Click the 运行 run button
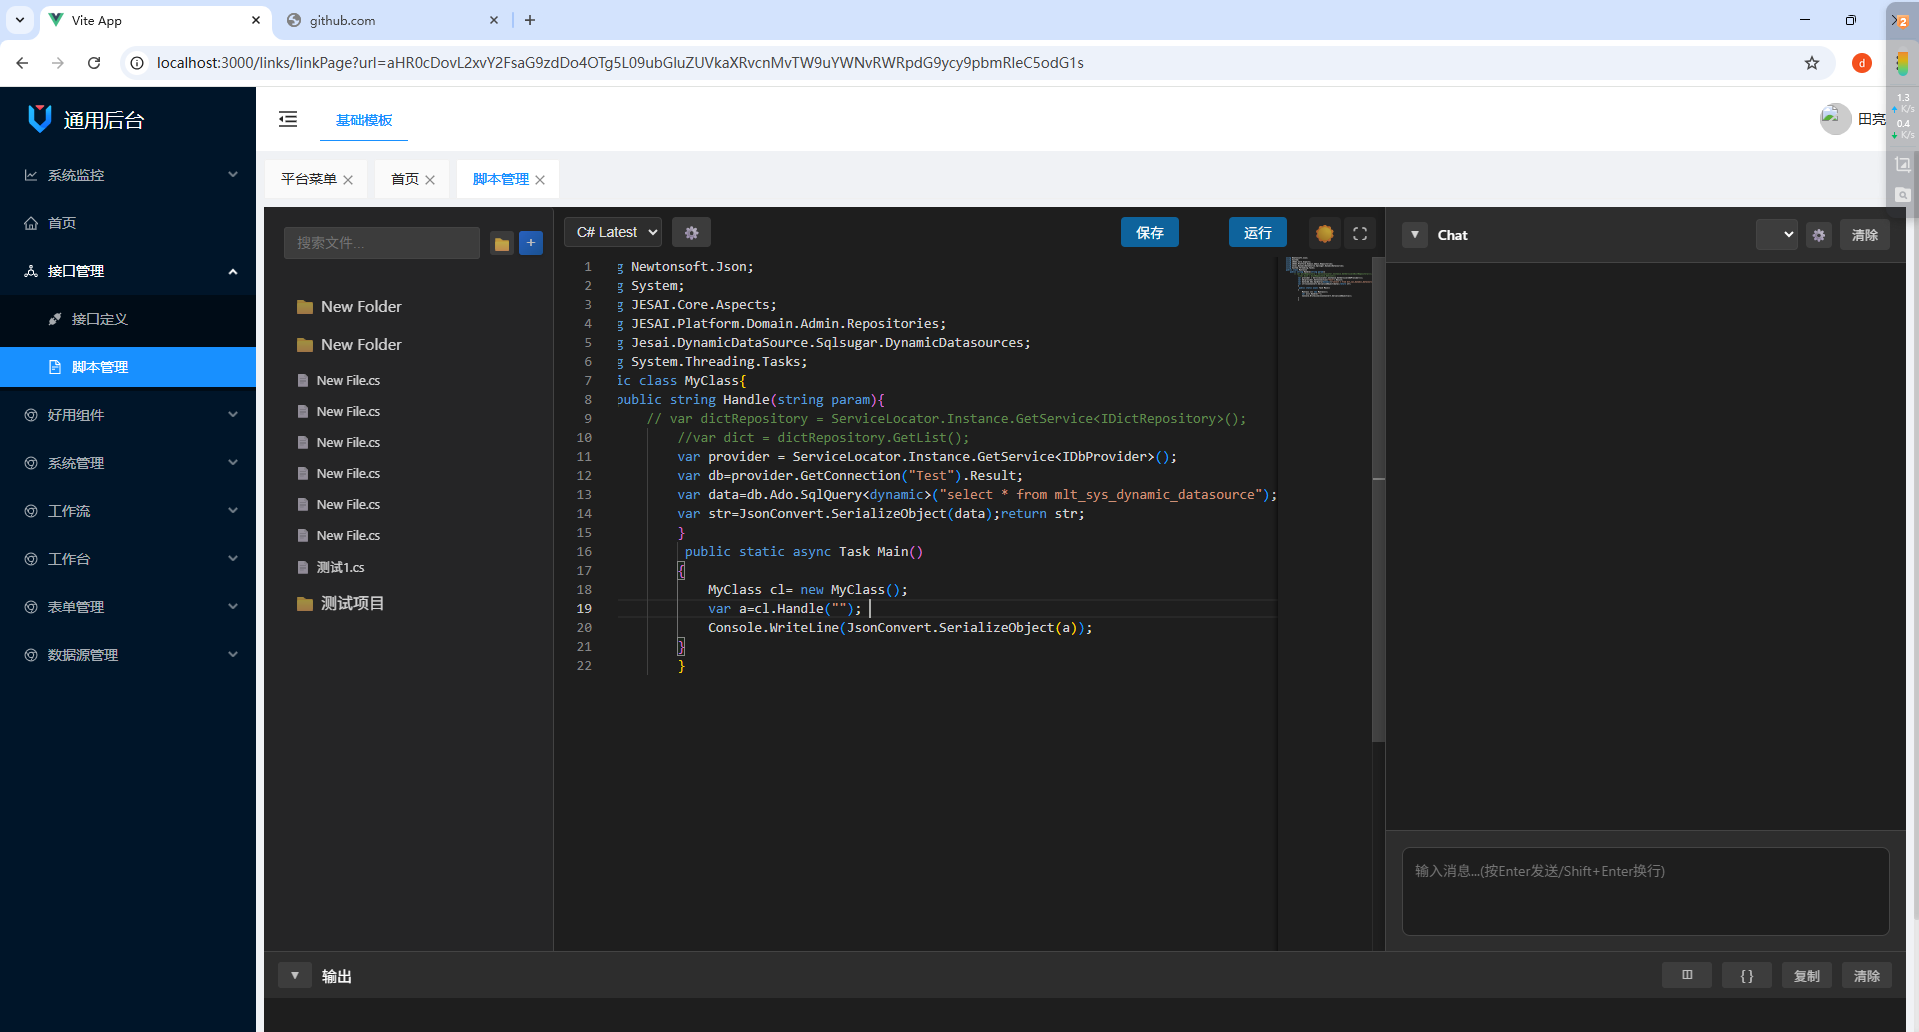Screen dimensions: 1919x1032 point(1258,232)
